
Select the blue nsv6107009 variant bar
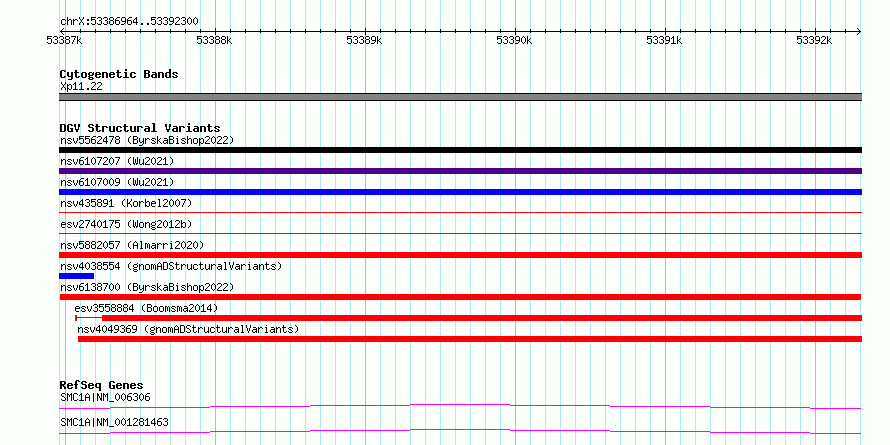click(x=460, y=192)
